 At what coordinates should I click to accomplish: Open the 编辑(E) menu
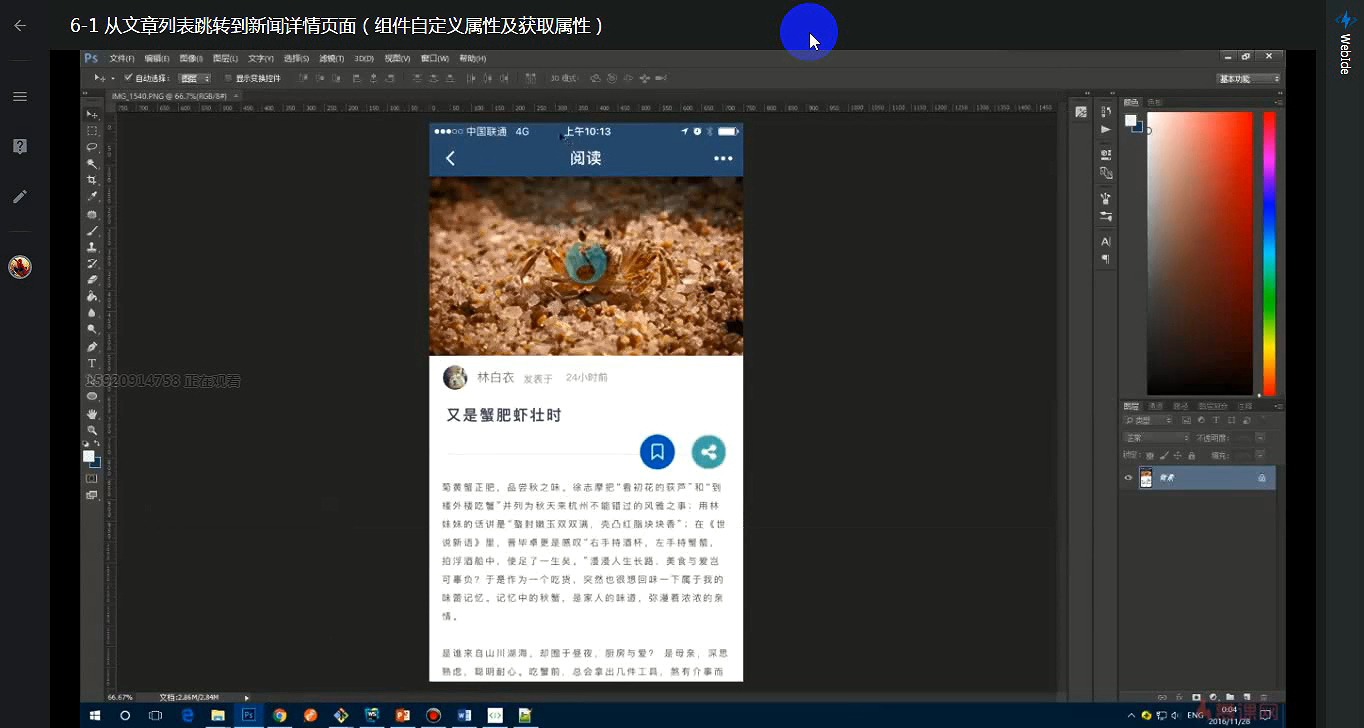156,58
